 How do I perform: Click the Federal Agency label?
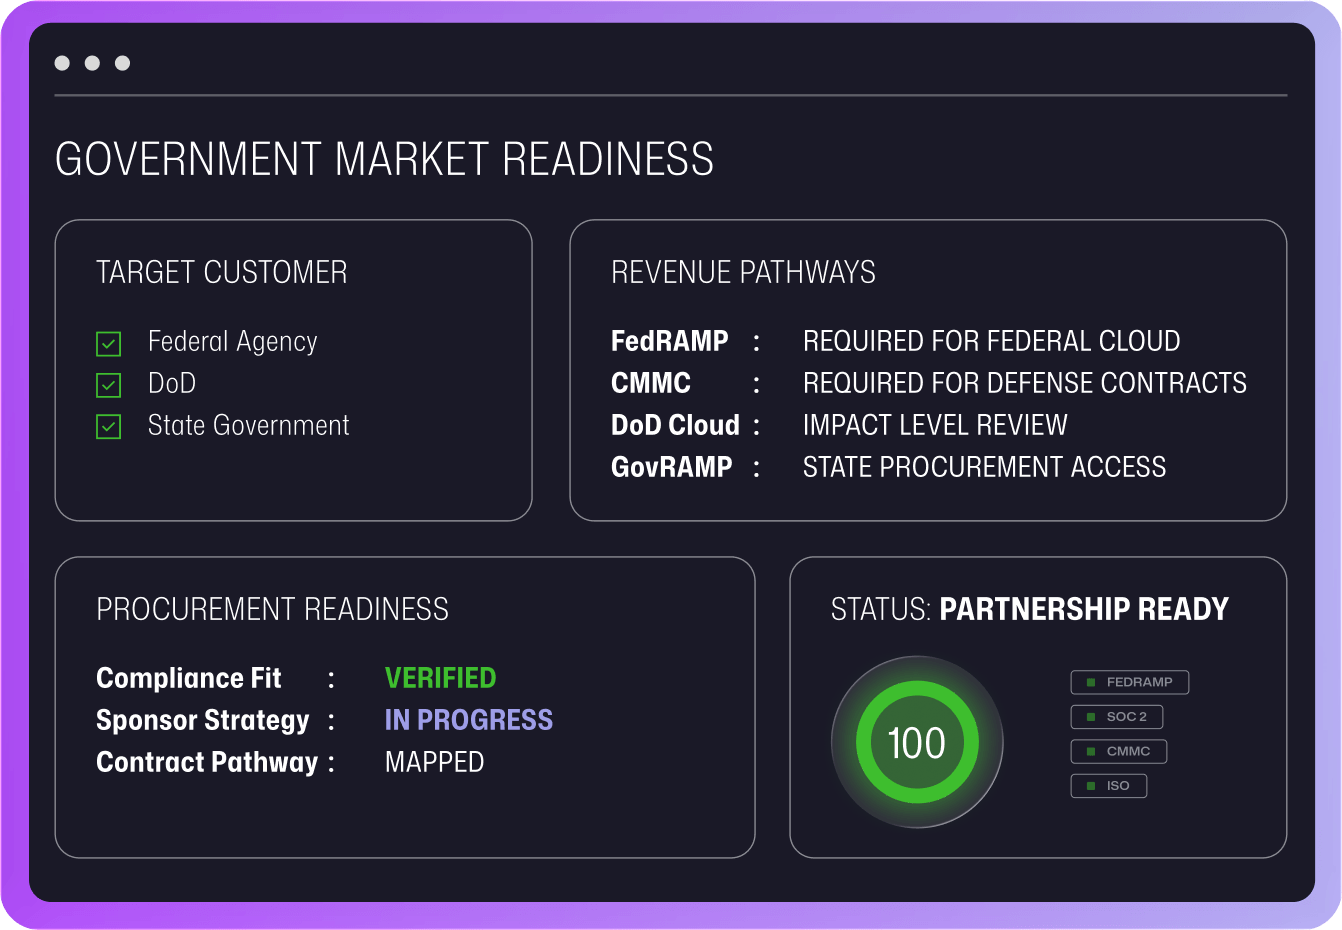point(232,343)
